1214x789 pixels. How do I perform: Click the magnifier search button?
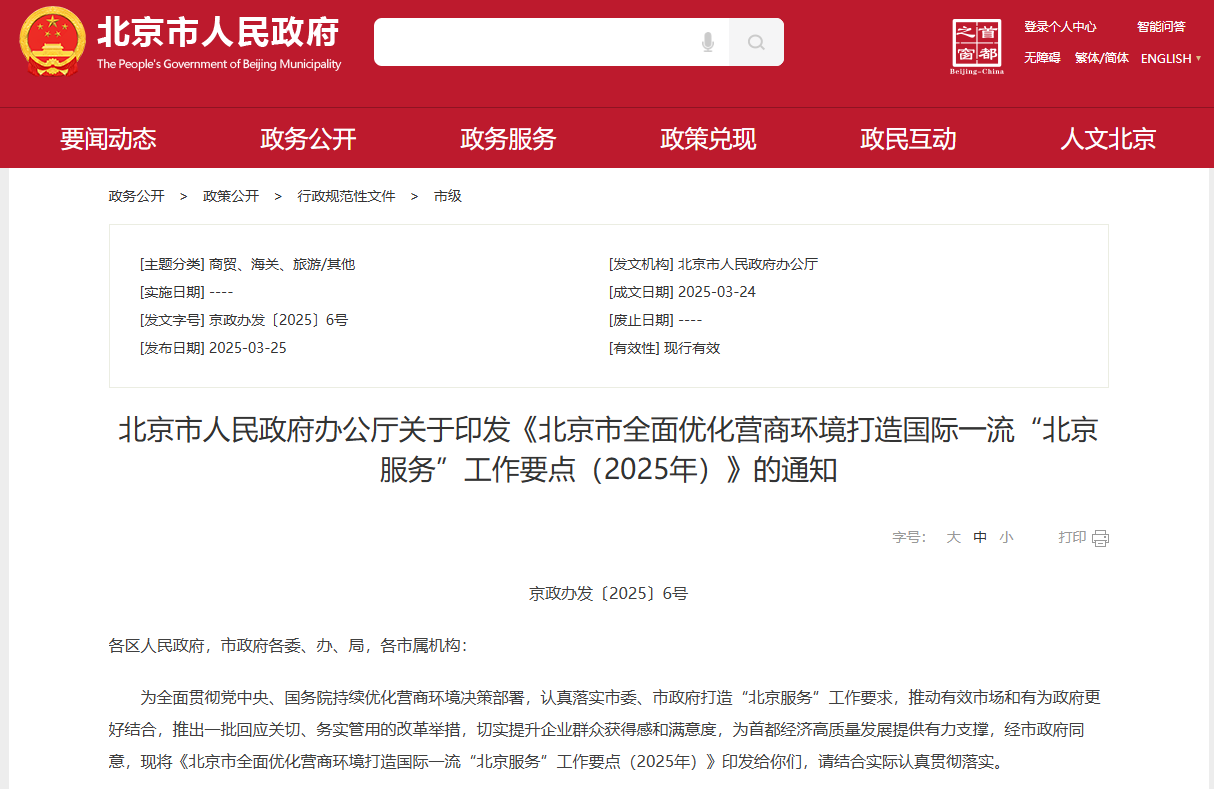pyautogui.click(x=756, y=42)
